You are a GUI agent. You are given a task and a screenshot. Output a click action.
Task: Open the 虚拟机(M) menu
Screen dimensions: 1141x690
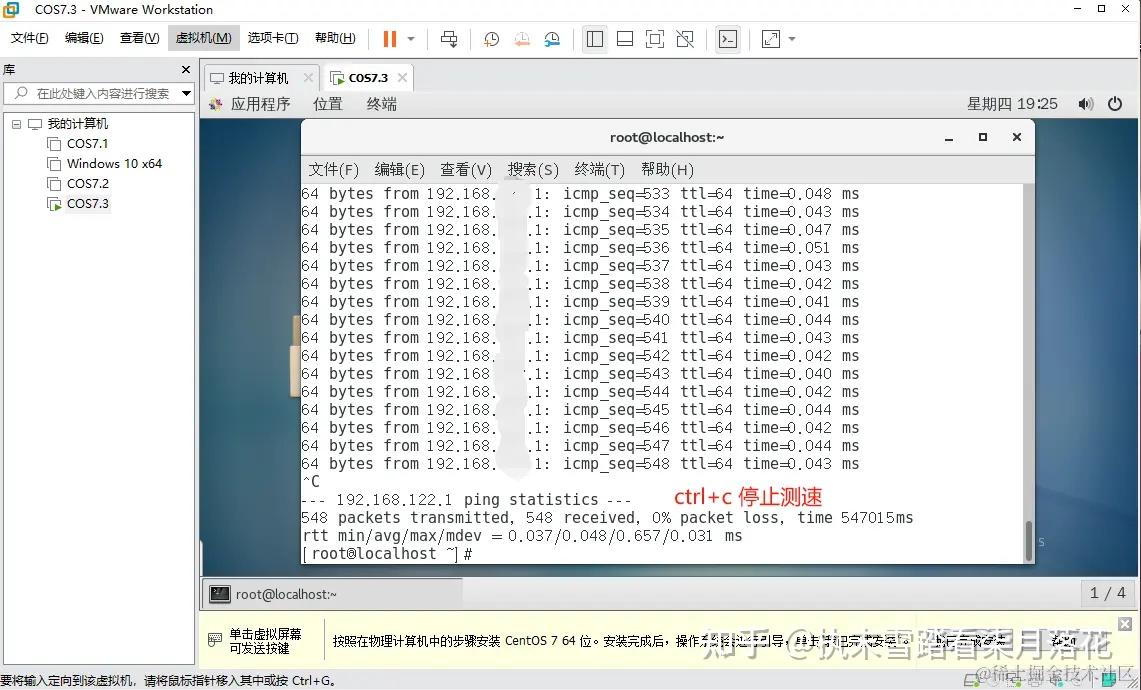tap(203, 37)
